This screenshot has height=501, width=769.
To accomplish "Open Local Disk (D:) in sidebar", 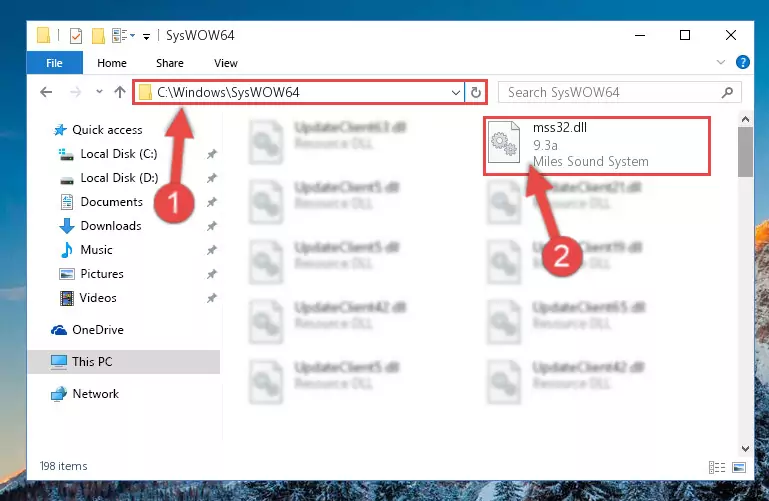I will point(119,178).
